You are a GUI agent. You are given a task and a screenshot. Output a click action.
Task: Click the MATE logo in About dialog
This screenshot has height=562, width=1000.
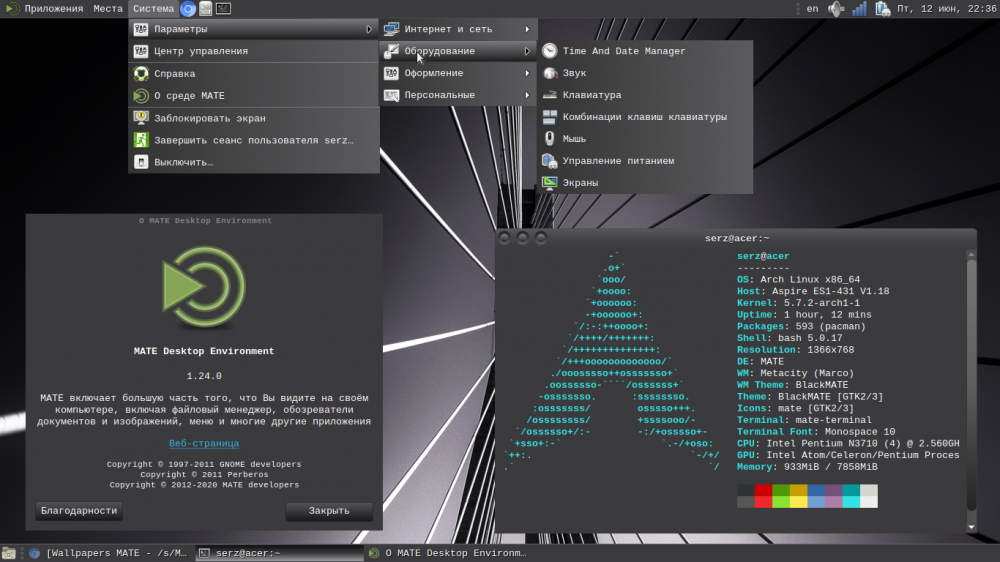coord(204,287)
